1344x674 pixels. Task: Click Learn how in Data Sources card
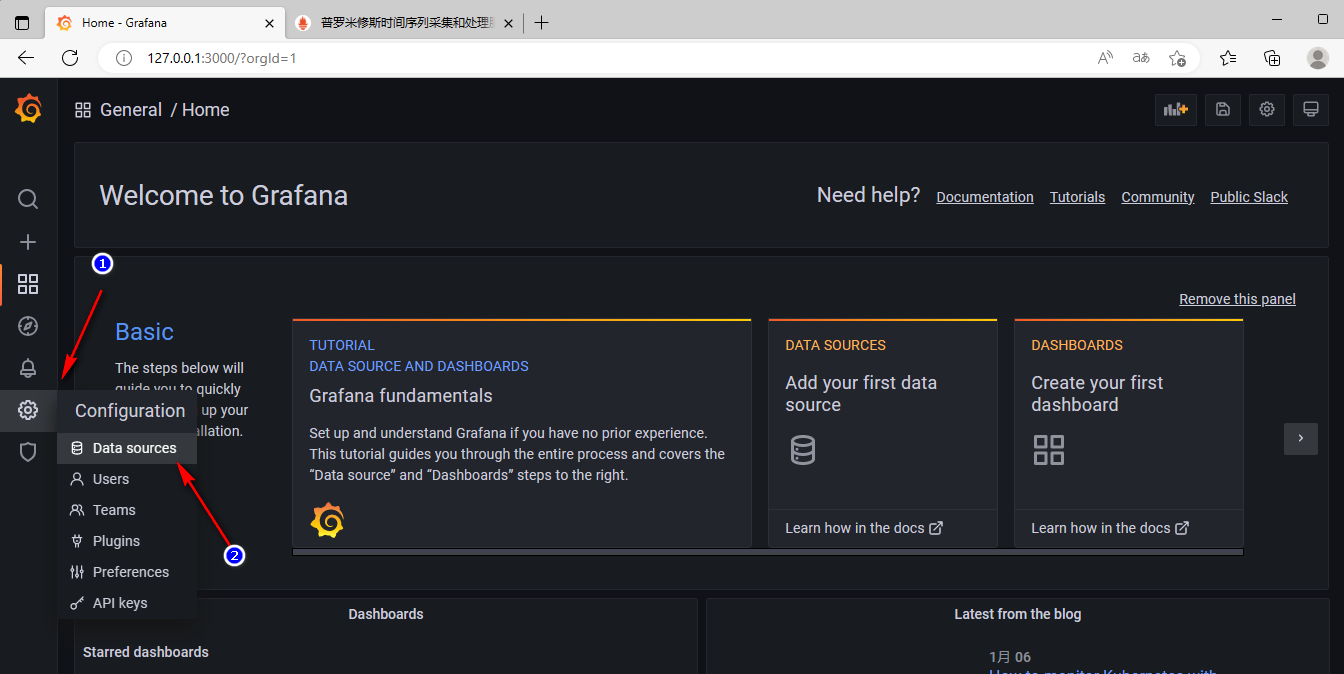point(864,528)
